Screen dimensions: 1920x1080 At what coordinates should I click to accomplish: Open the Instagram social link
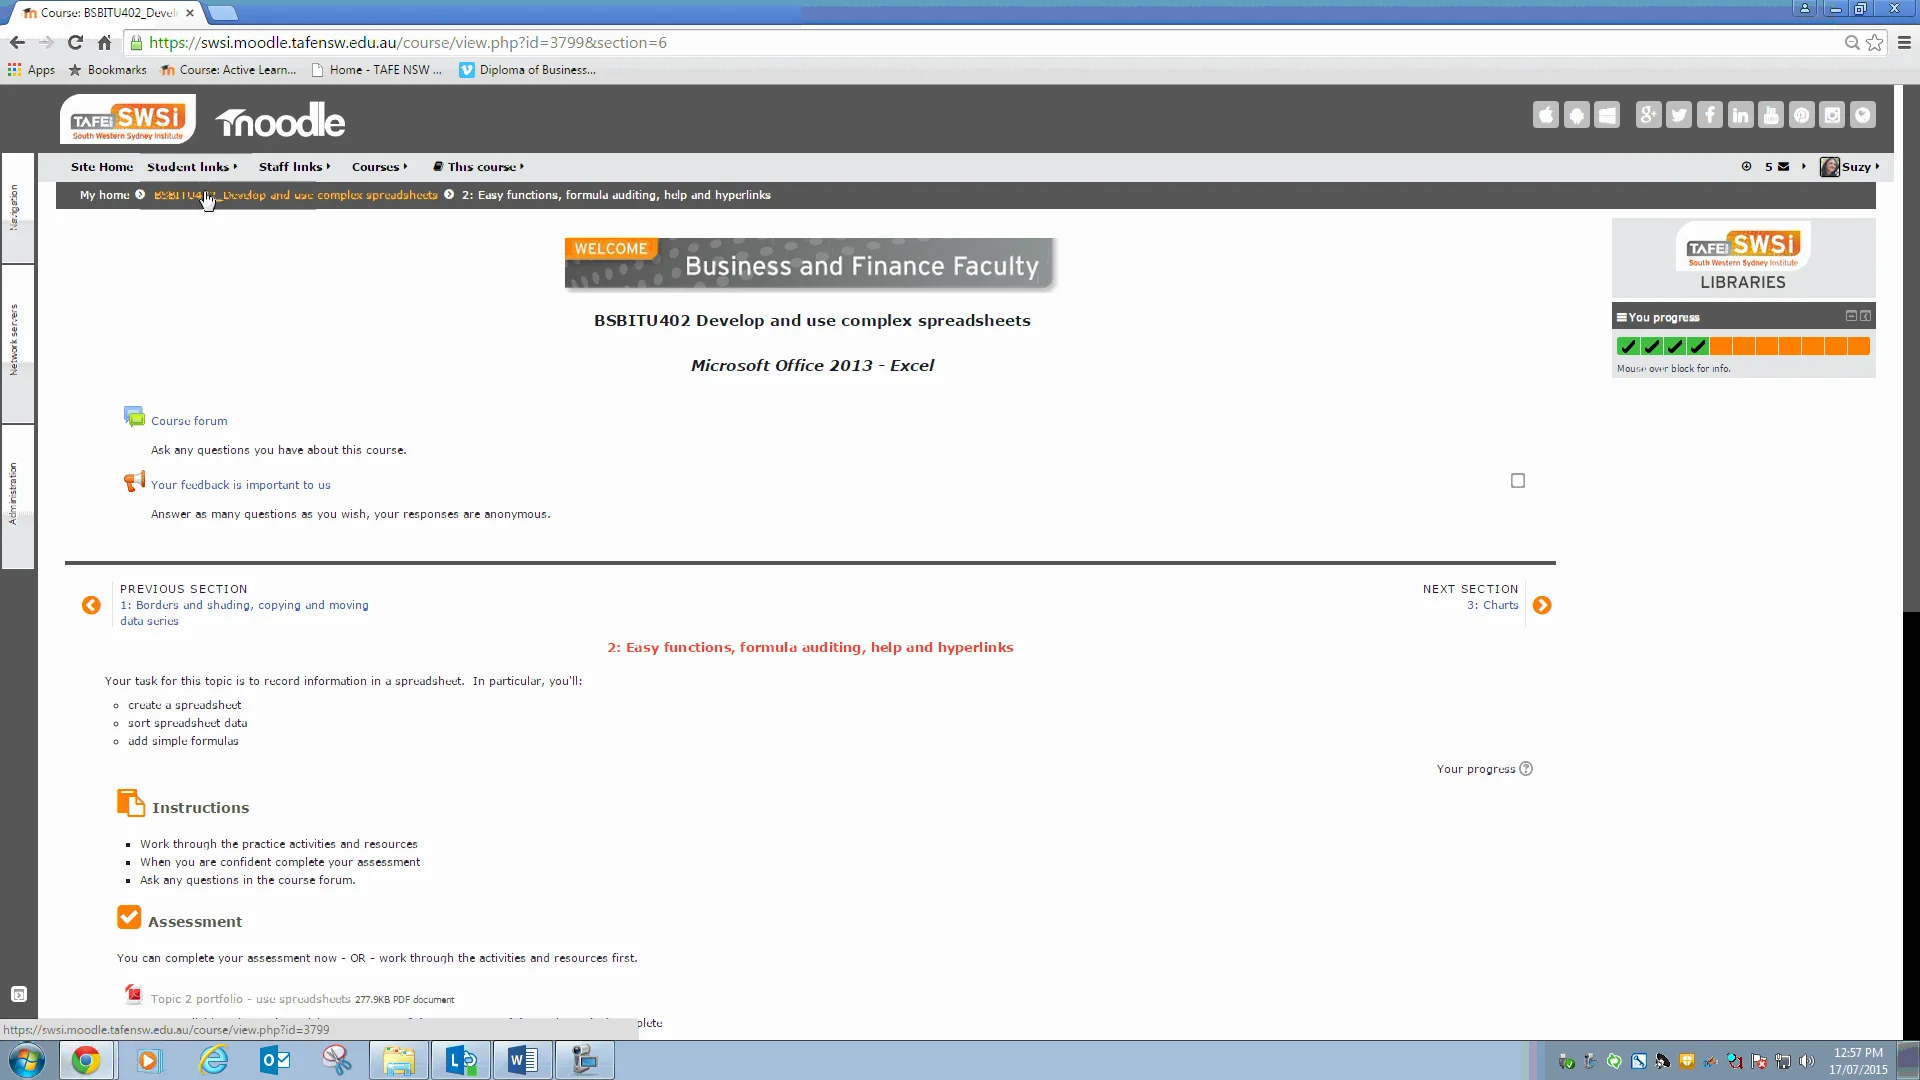pyautogui.click(x=1832, y=115)
